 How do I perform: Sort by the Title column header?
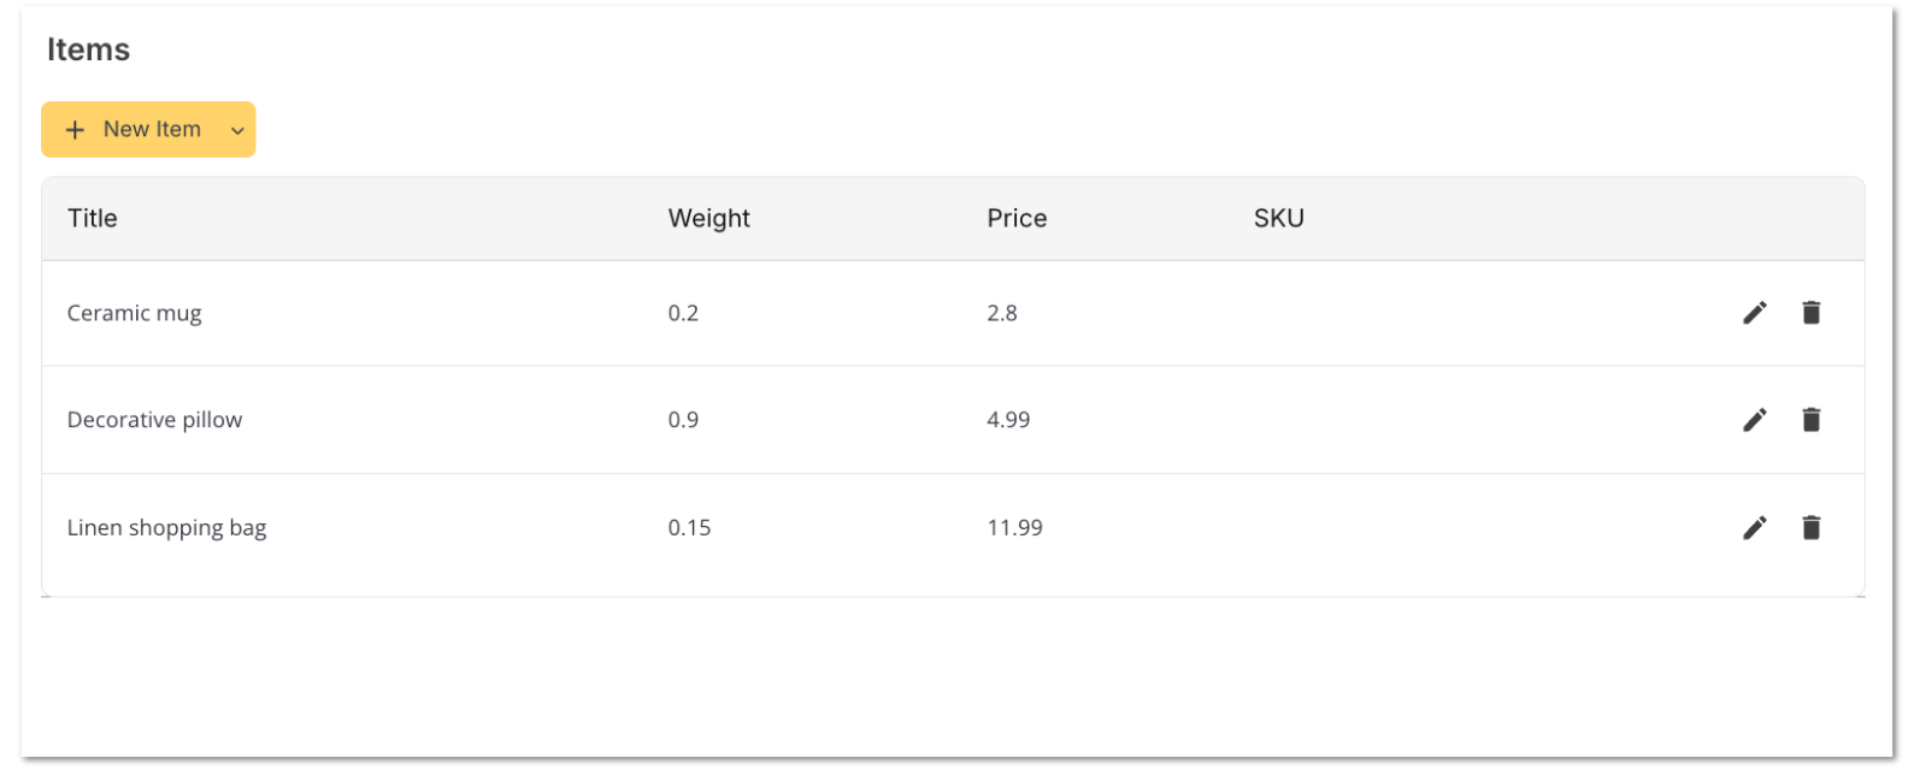point(92,218)
